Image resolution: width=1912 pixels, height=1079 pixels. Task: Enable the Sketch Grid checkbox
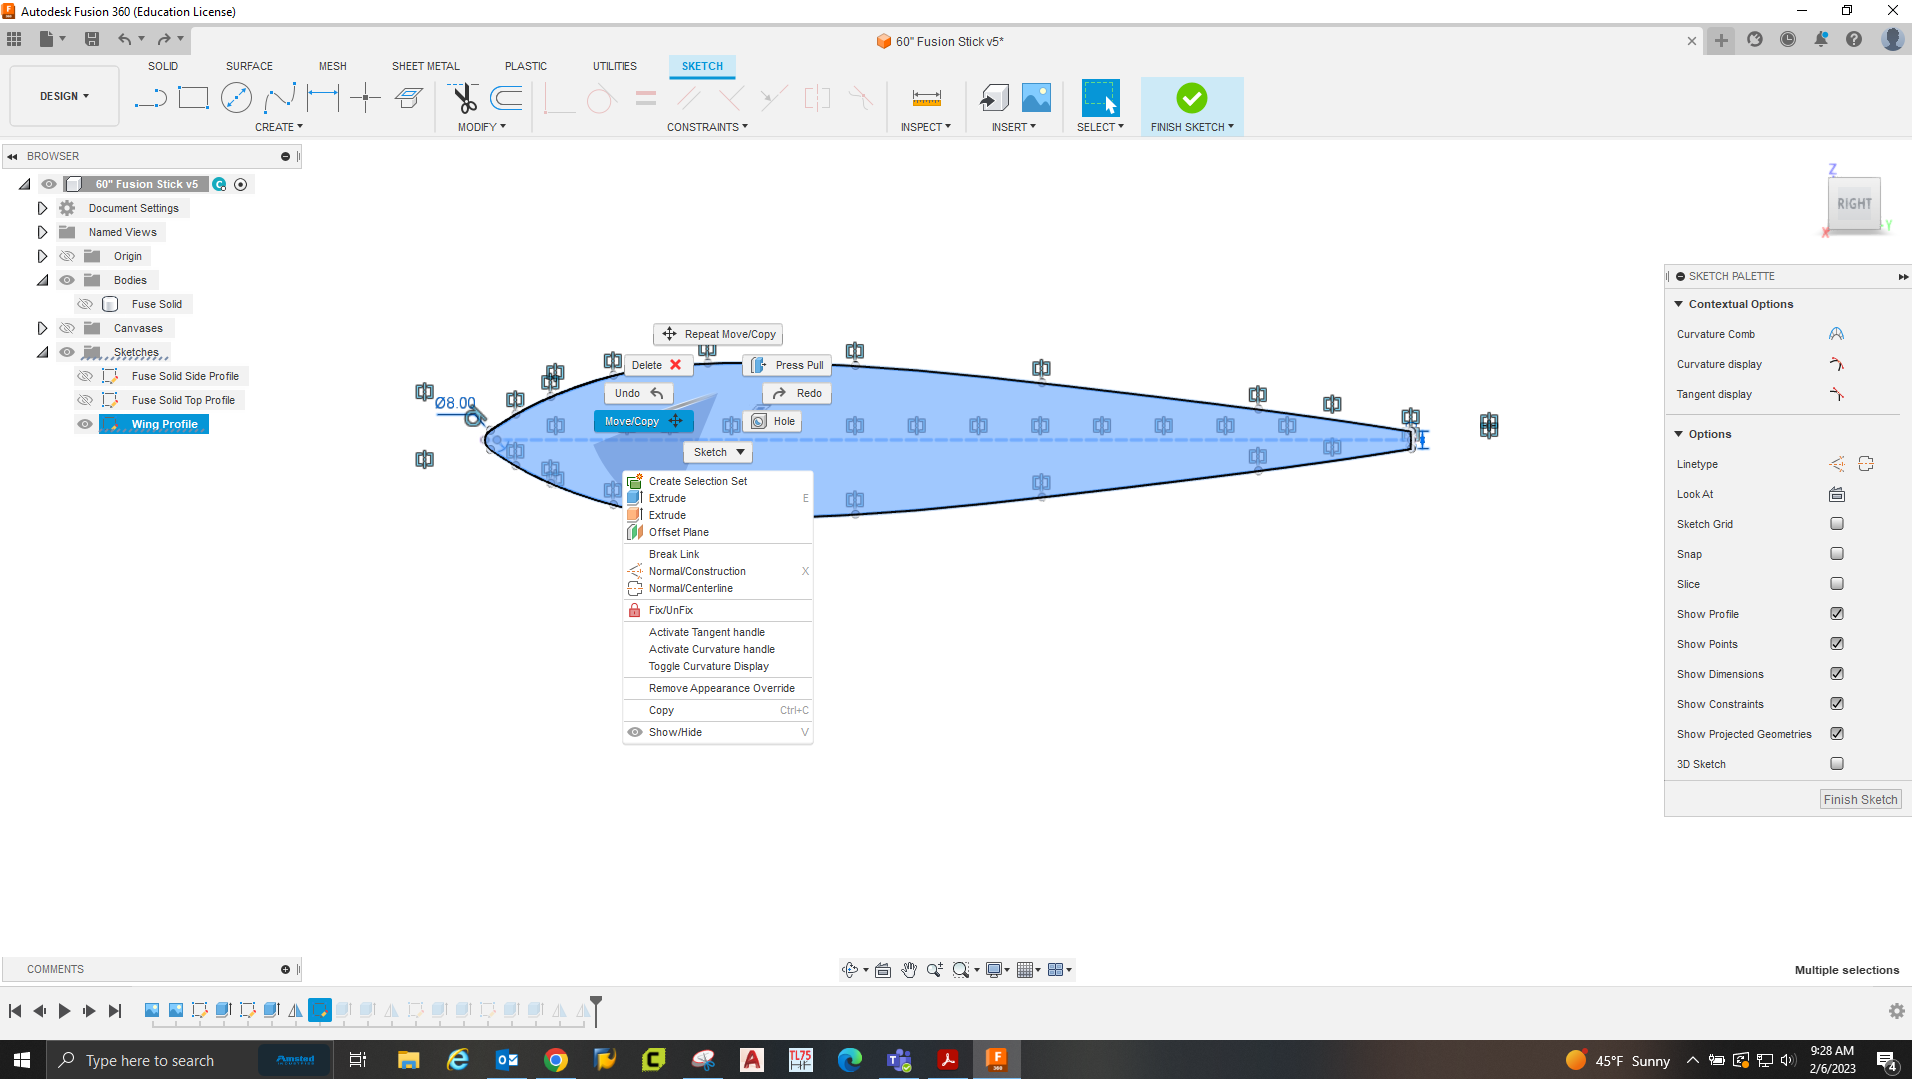1836,524
